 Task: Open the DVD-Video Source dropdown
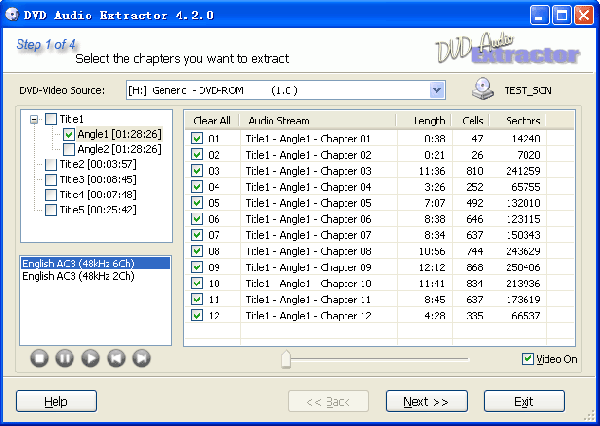tap(437, 90)
